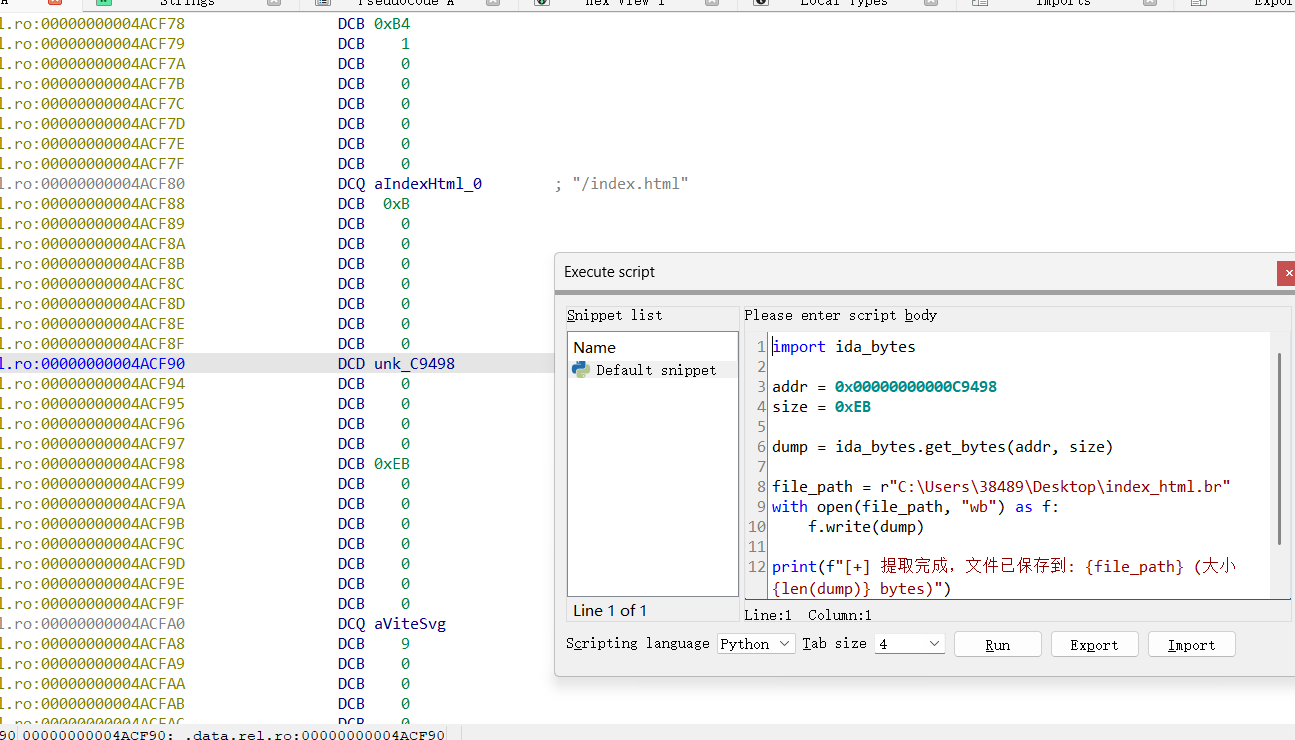This screenshot has height=740, width=1295.
Task: Click the print statement line in the script
Action: pos(1004,577)
